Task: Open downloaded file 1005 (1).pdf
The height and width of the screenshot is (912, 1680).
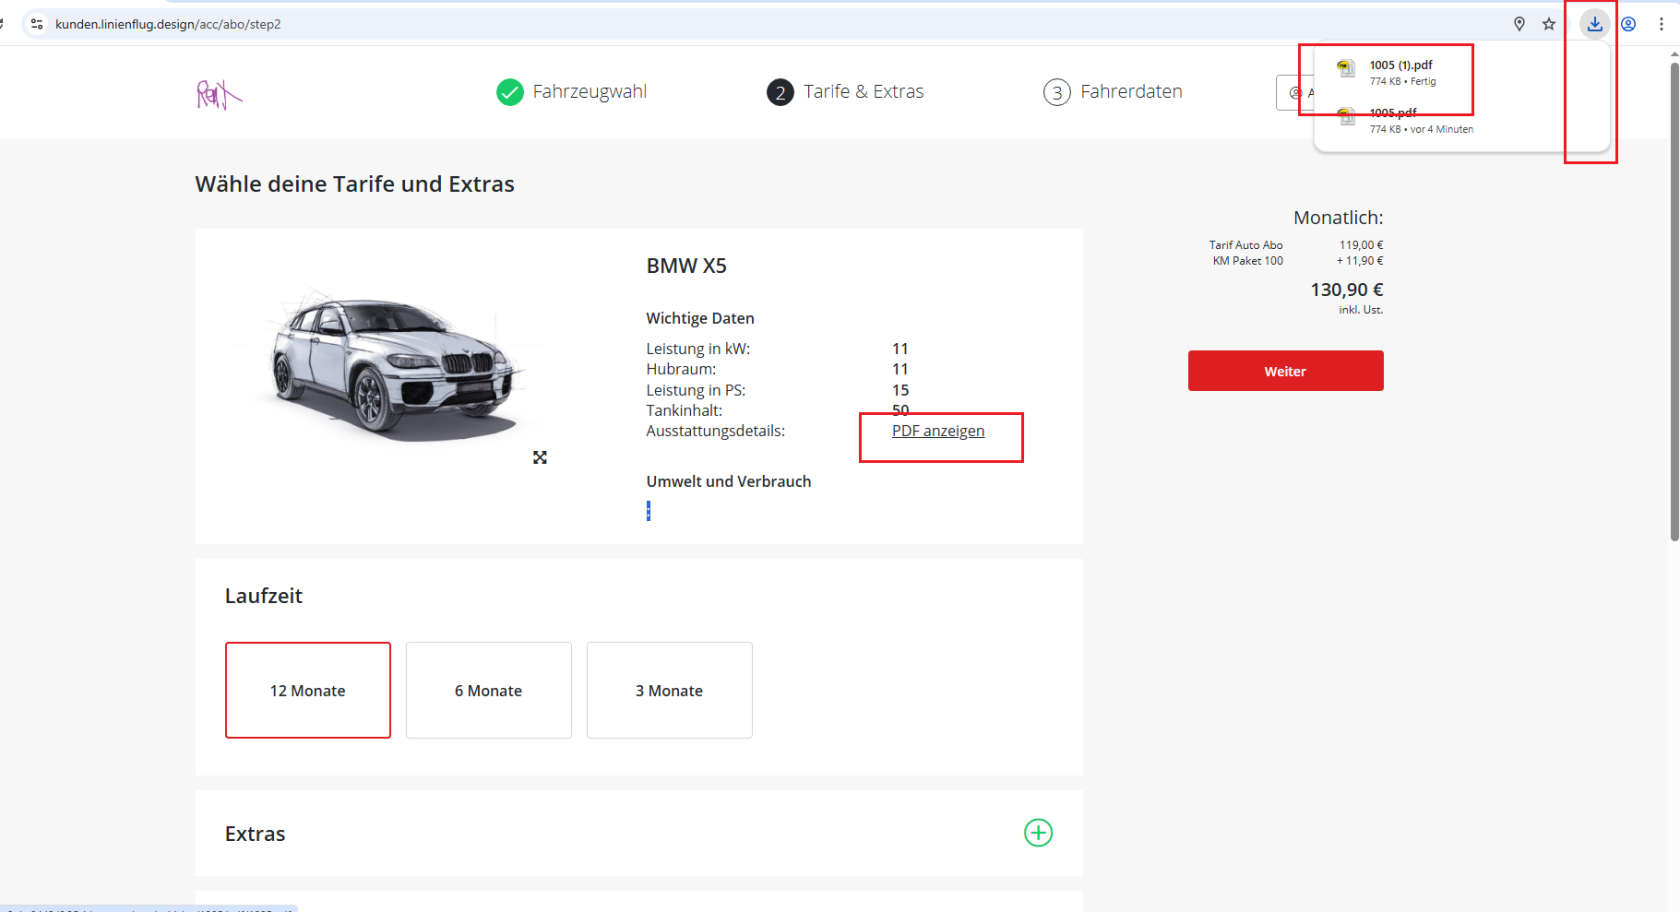Action: [x=1401, y=72]
